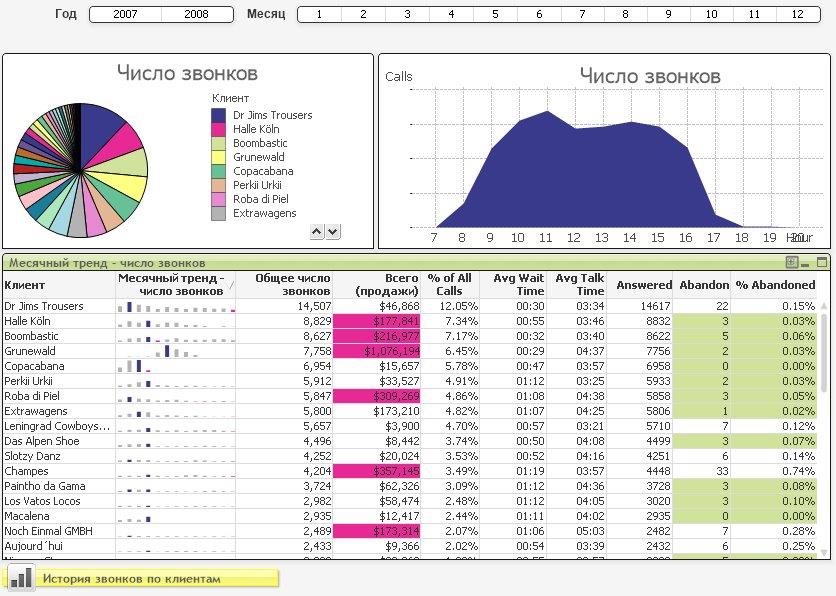Select month 2 filter
Image resolution: width=836 pixels, height=596 pixels.
pos(363,14)
